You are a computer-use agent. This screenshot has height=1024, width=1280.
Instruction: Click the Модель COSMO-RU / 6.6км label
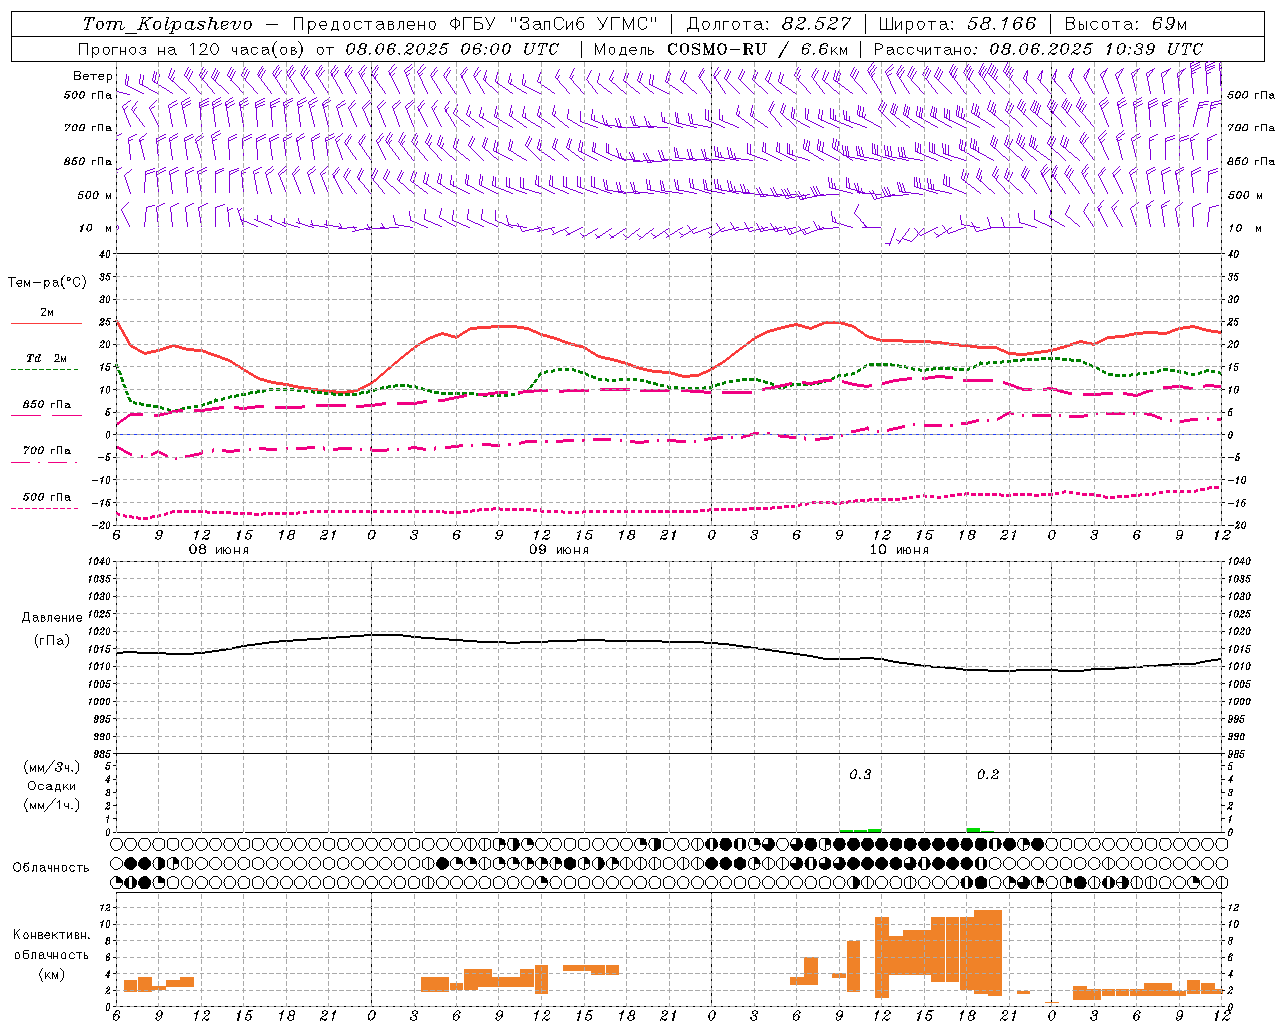(x=721, y=49)
